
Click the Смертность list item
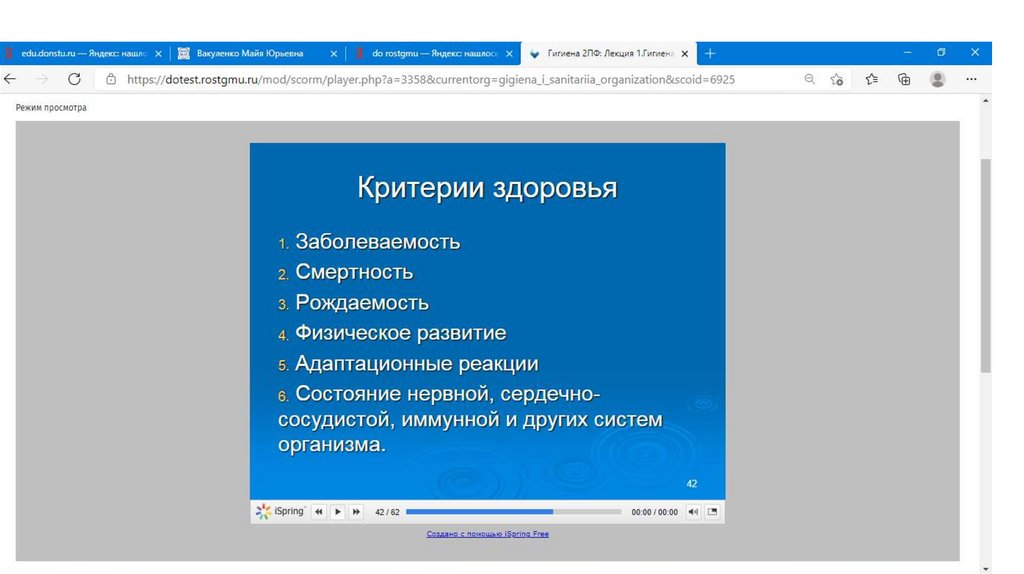coord(354,272)
